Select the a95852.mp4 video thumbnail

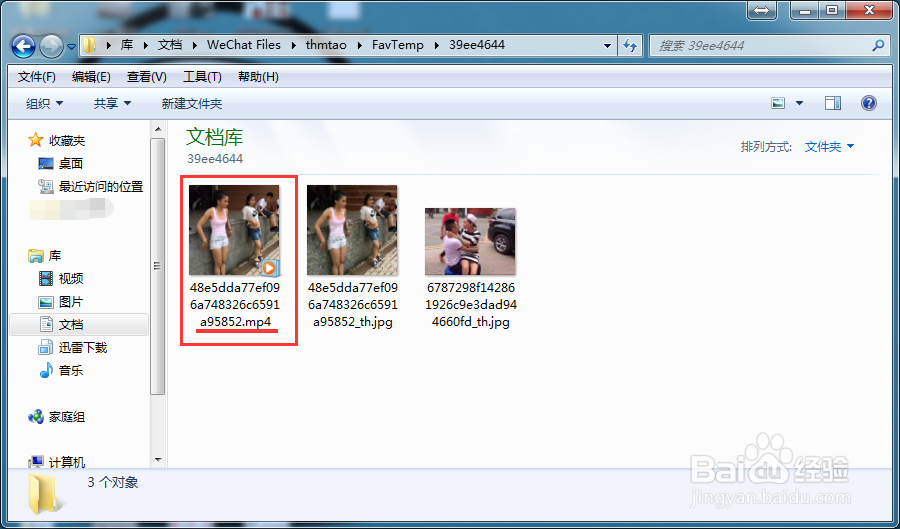(234, 230)
